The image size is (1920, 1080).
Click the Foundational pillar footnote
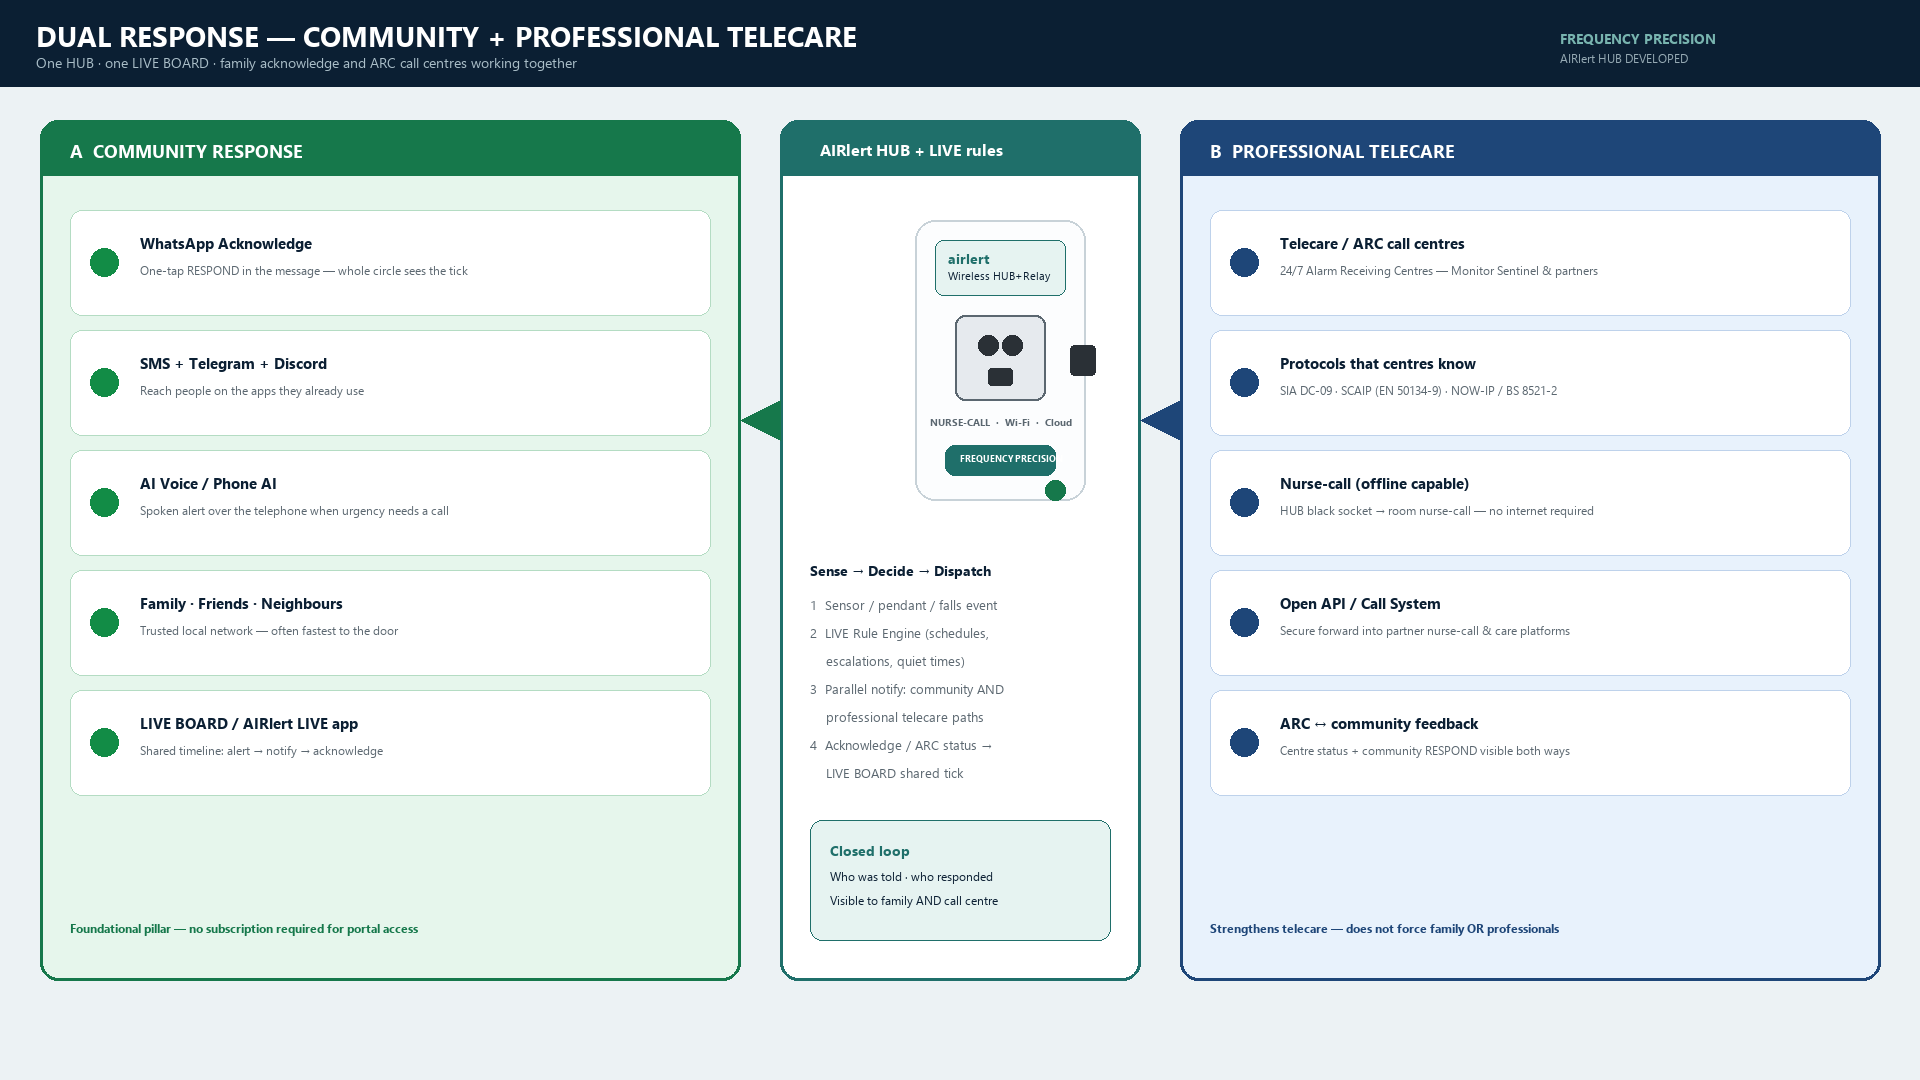tap(244, 929)
